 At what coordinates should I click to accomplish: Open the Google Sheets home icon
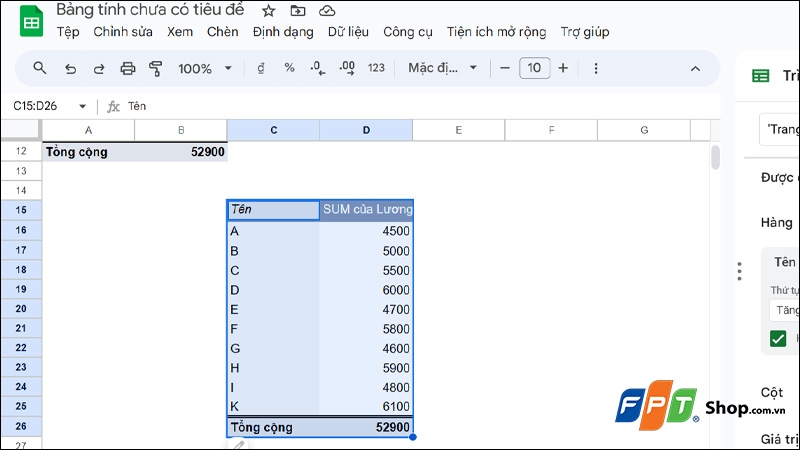pyautogui.click(x=31, y=21)
